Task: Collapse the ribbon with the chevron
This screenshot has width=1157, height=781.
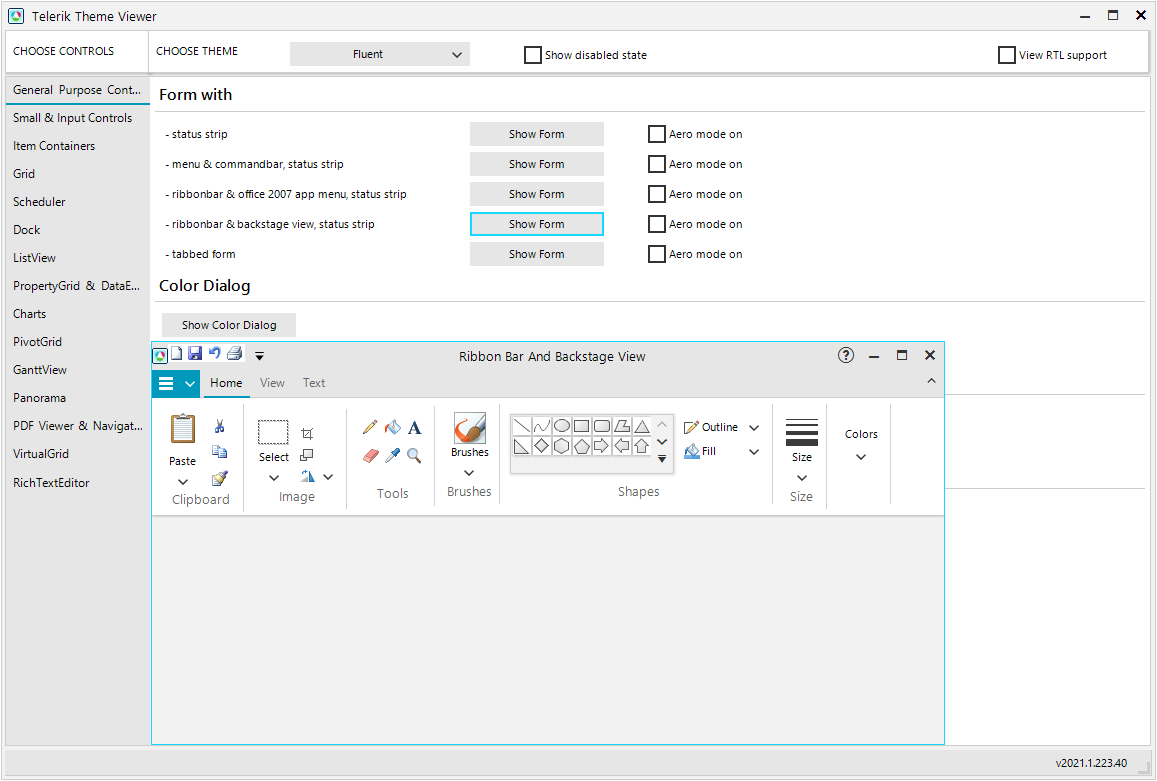Action: click(x=931, y=381)
